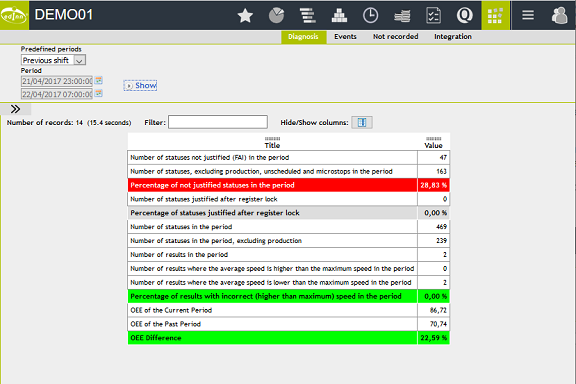Click the value 239
Viewport: 576px width, 384px height.
pos(442,241)
